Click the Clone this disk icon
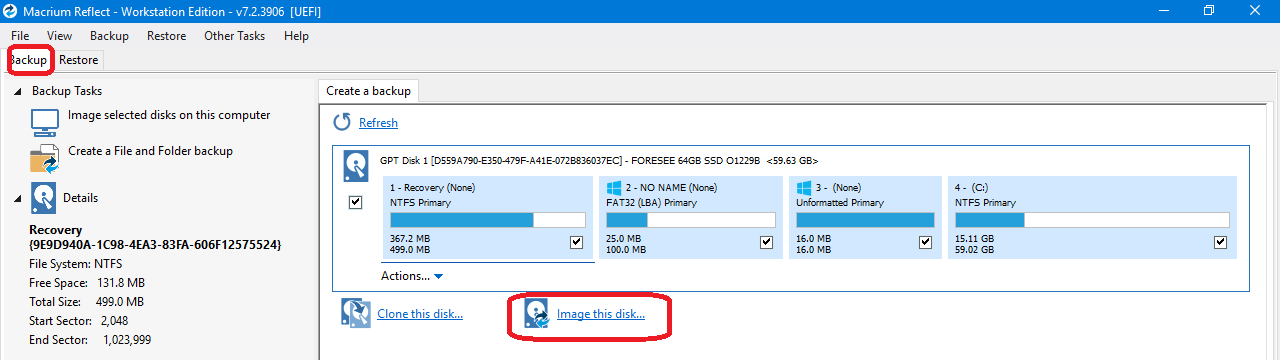Screen dimensions: 1280x360 pyautogui.click(x=355, y=313)
